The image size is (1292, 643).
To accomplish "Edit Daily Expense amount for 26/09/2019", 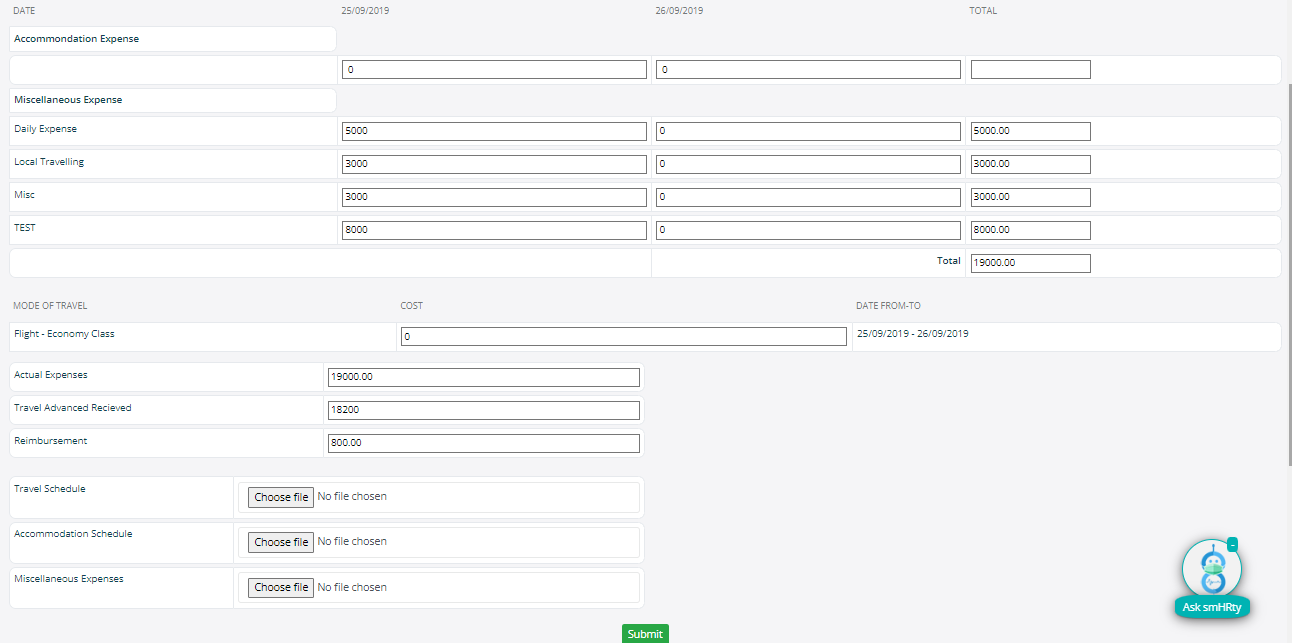I will tap(808, 132).
